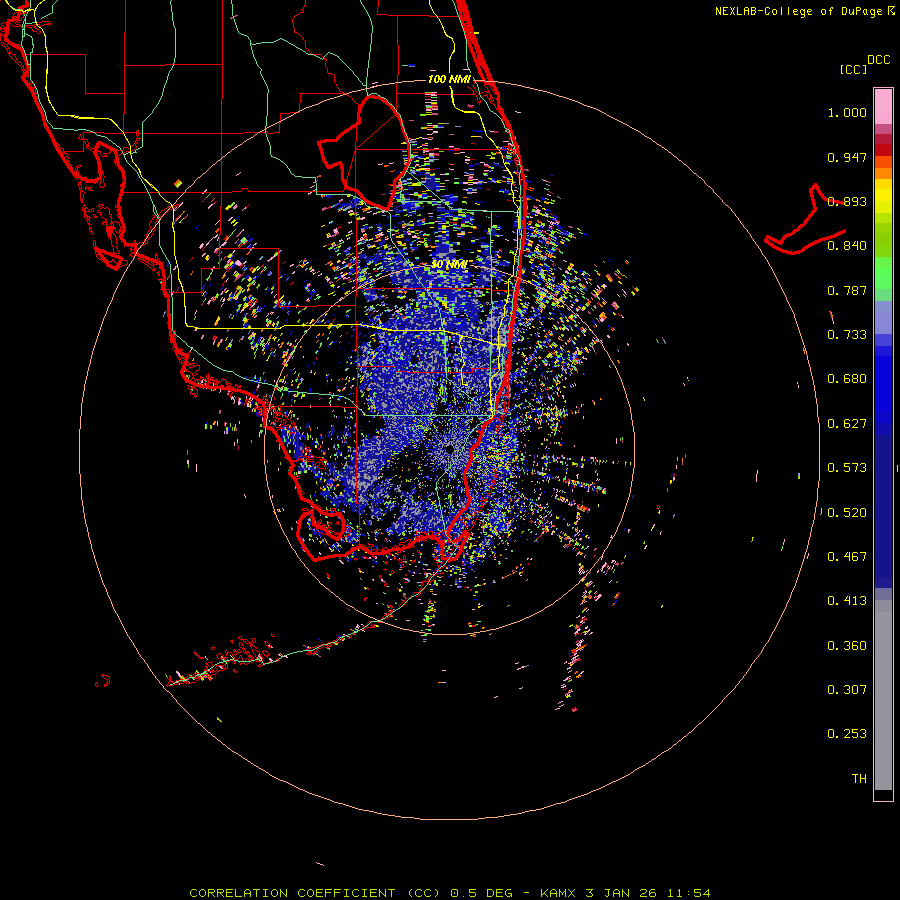
Task: Click the 0.467 scale value
Action: click(847, 557)
